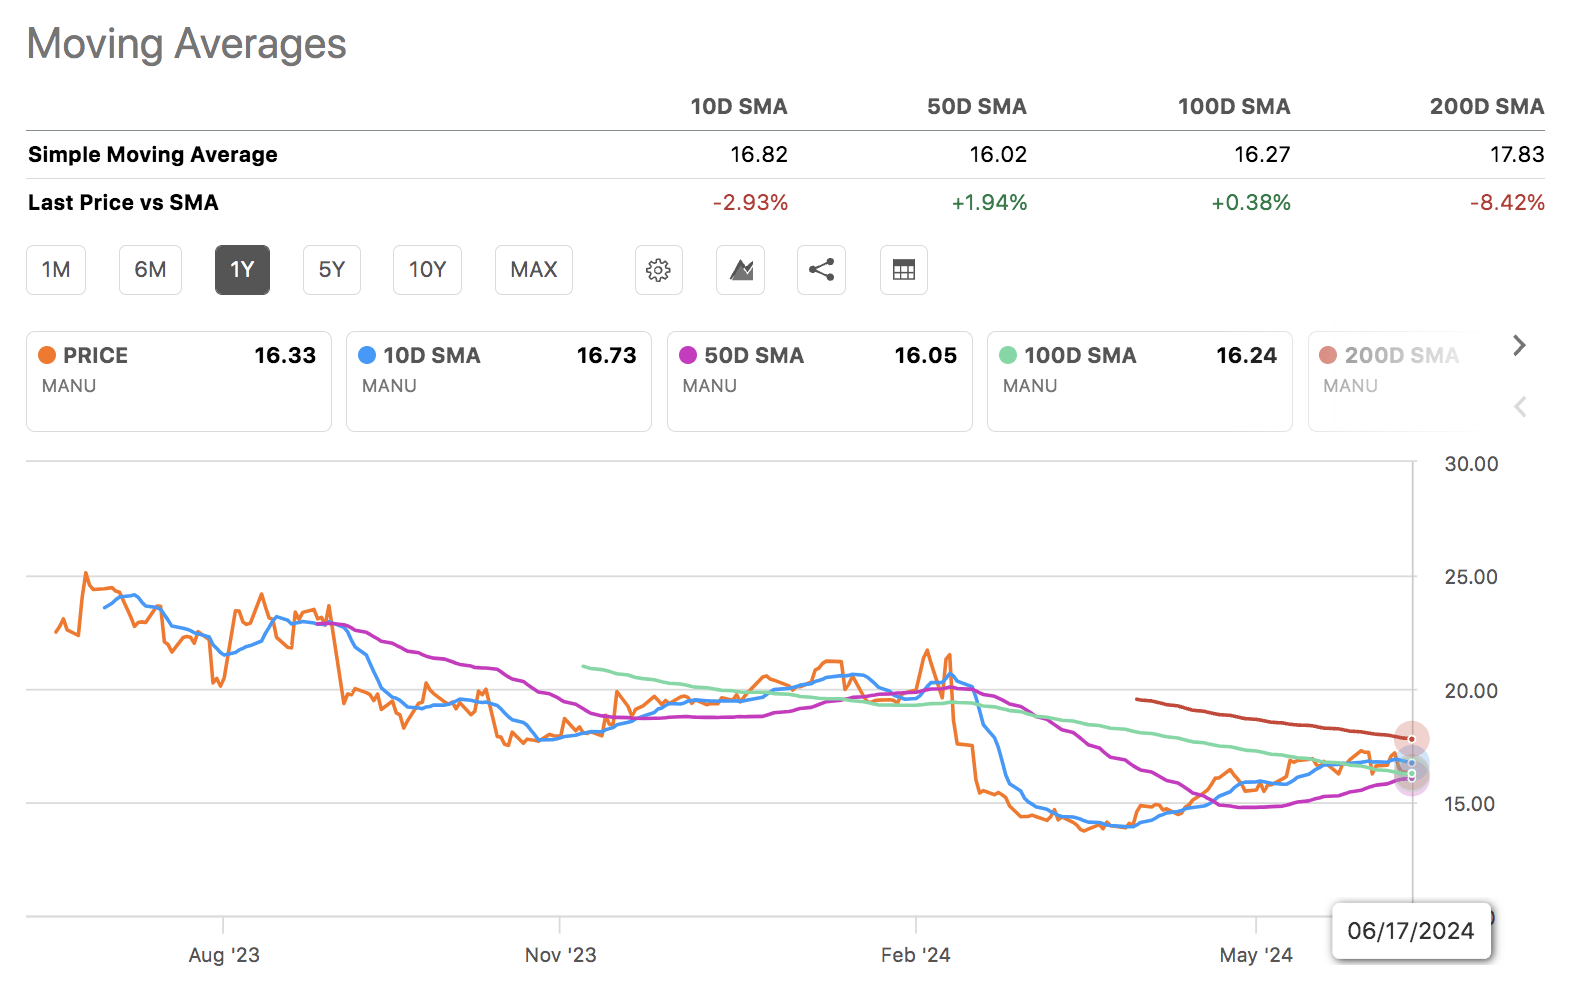This screenshot has width=1572, height=992.
Task: Show the MAX time range
Action: 533,270
